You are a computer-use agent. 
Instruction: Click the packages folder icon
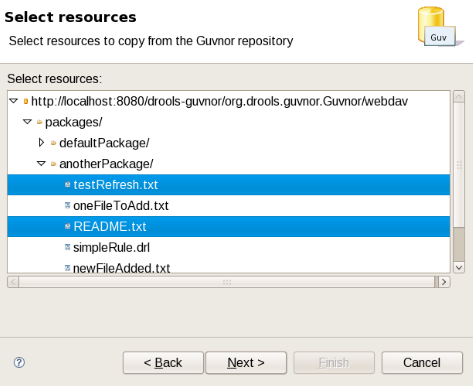pyautogui.click(x=39, y=122)
